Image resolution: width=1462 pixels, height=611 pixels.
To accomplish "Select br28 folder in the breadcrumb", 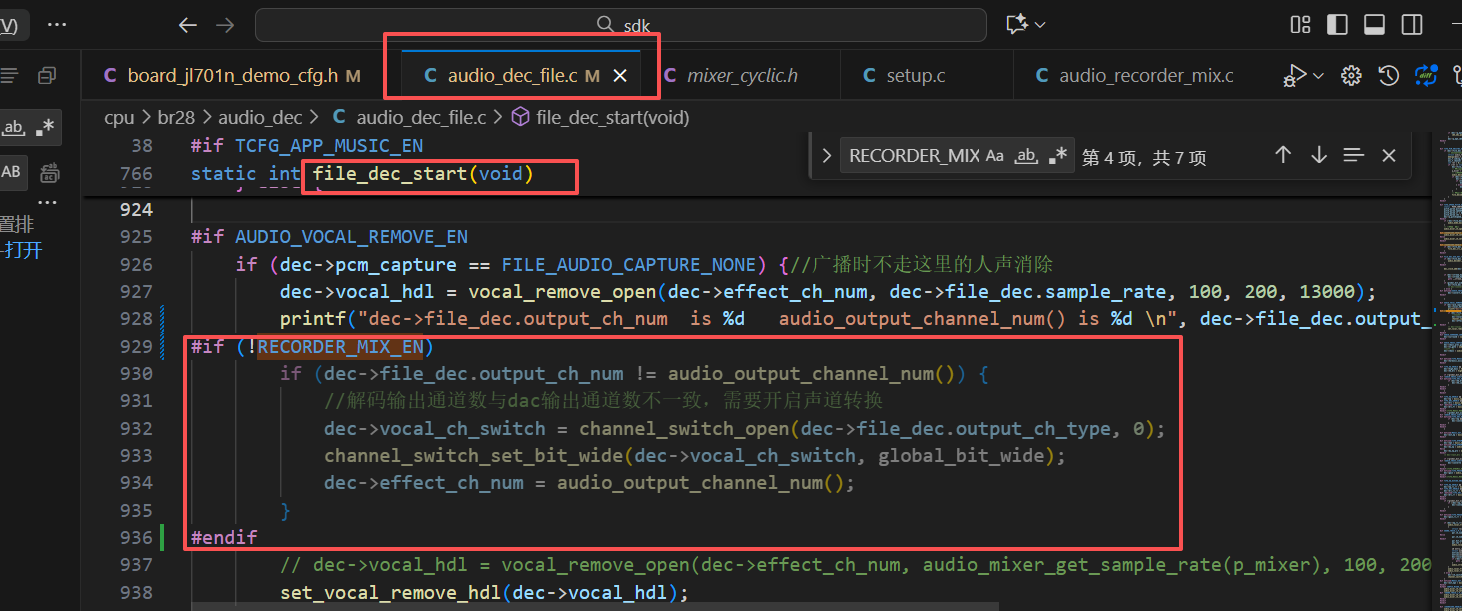I will [x=176, y=118].
